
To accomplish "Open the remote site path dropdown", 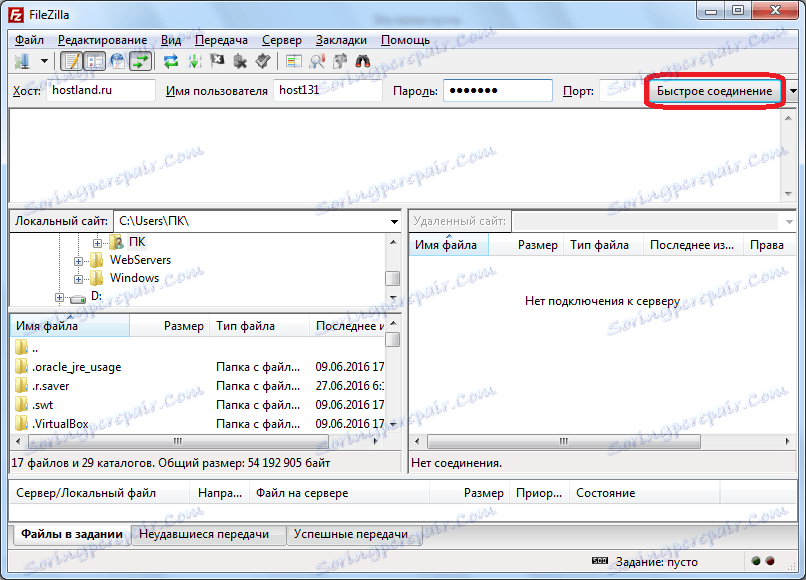I will [789, 222].
